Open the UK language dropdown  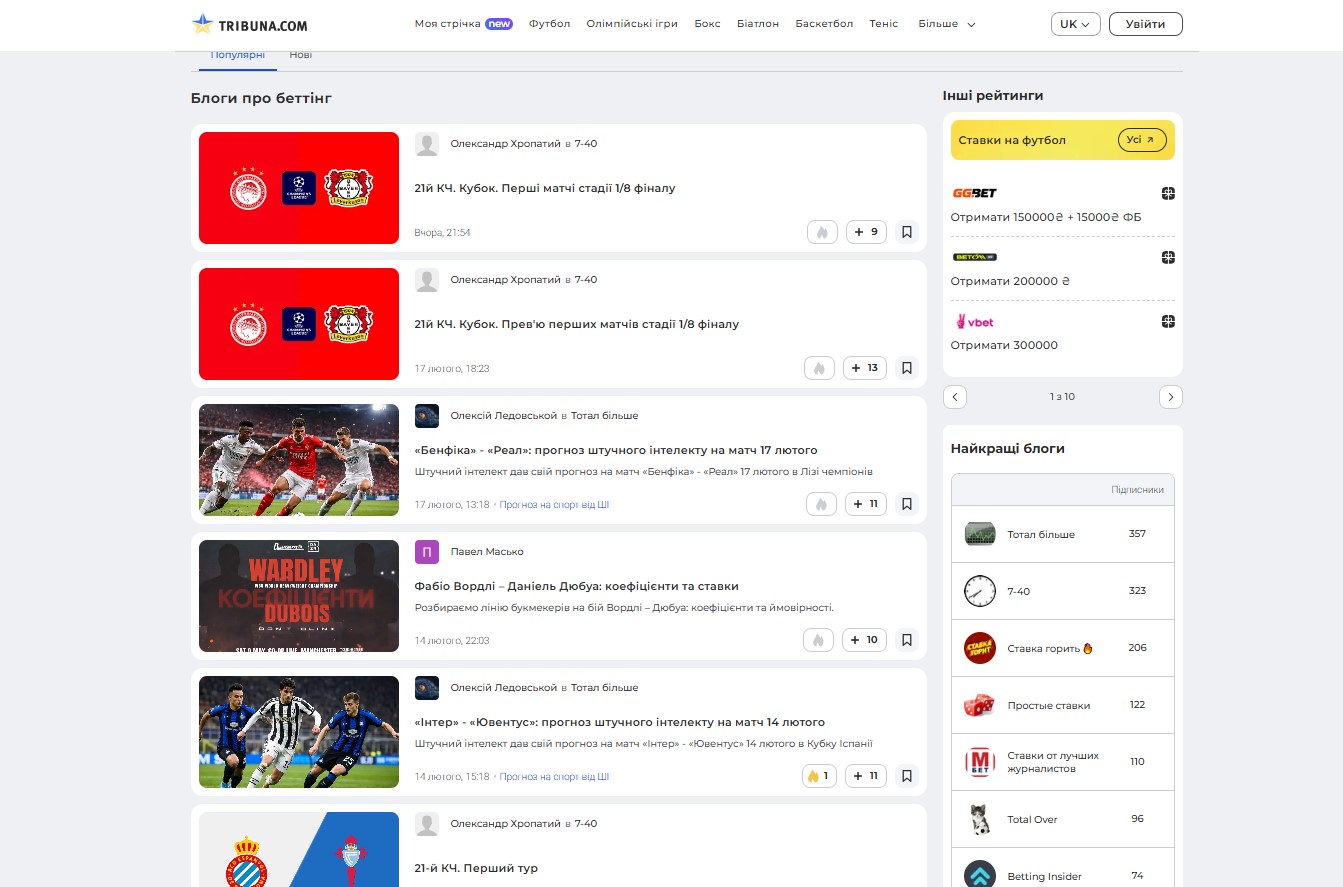1076,24
